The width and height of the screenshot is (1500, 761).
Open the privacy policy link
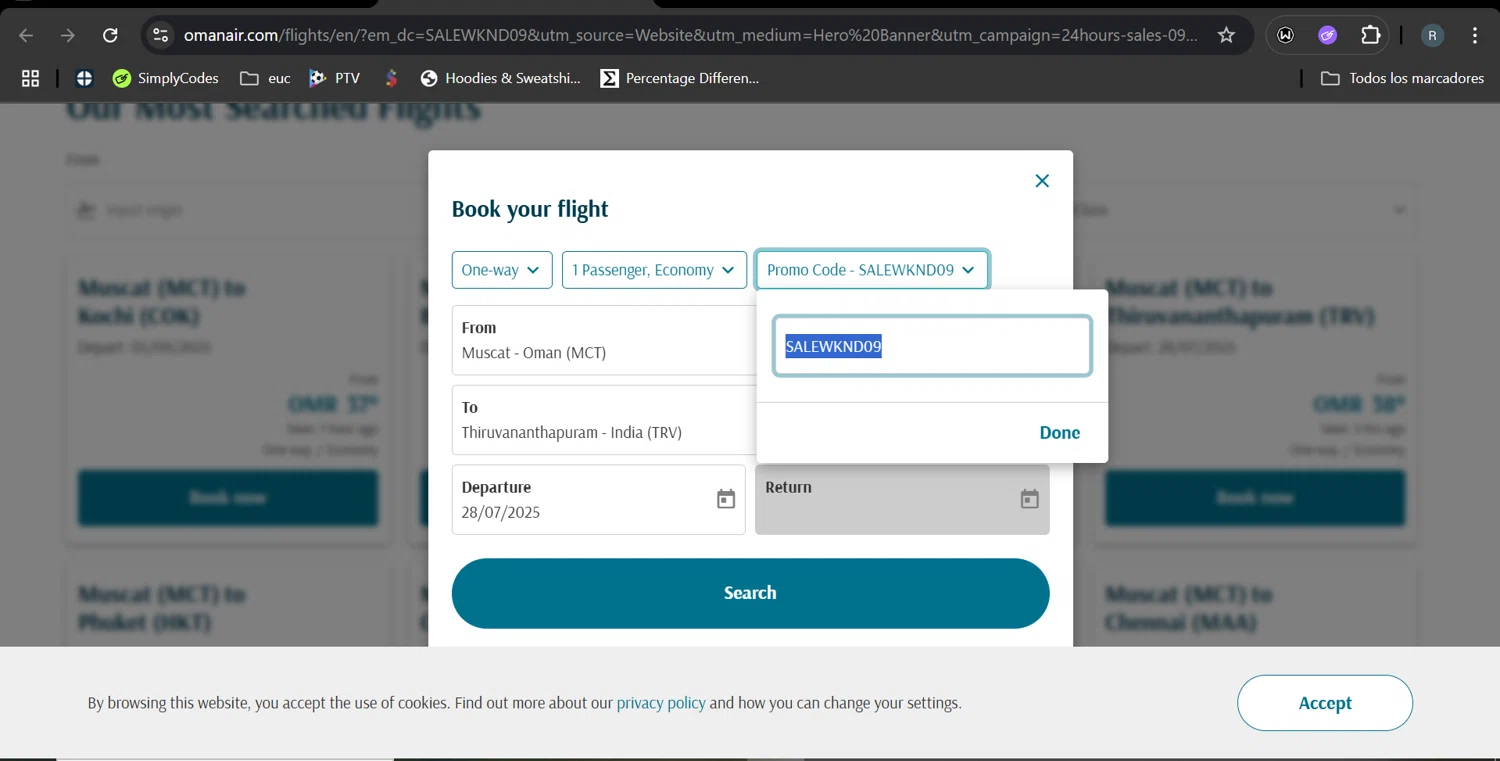661,703
